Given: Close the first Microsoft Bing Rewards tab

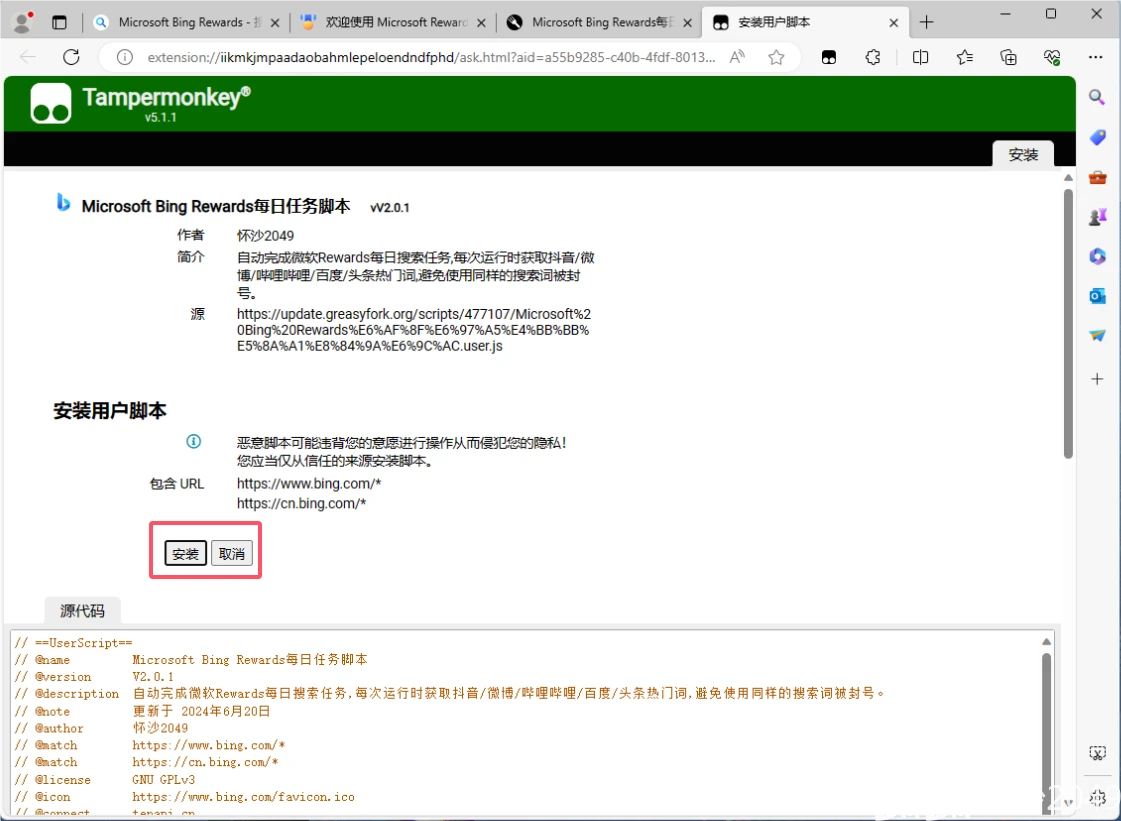Looking at the screenshot, I should click(x=275, y=23).
